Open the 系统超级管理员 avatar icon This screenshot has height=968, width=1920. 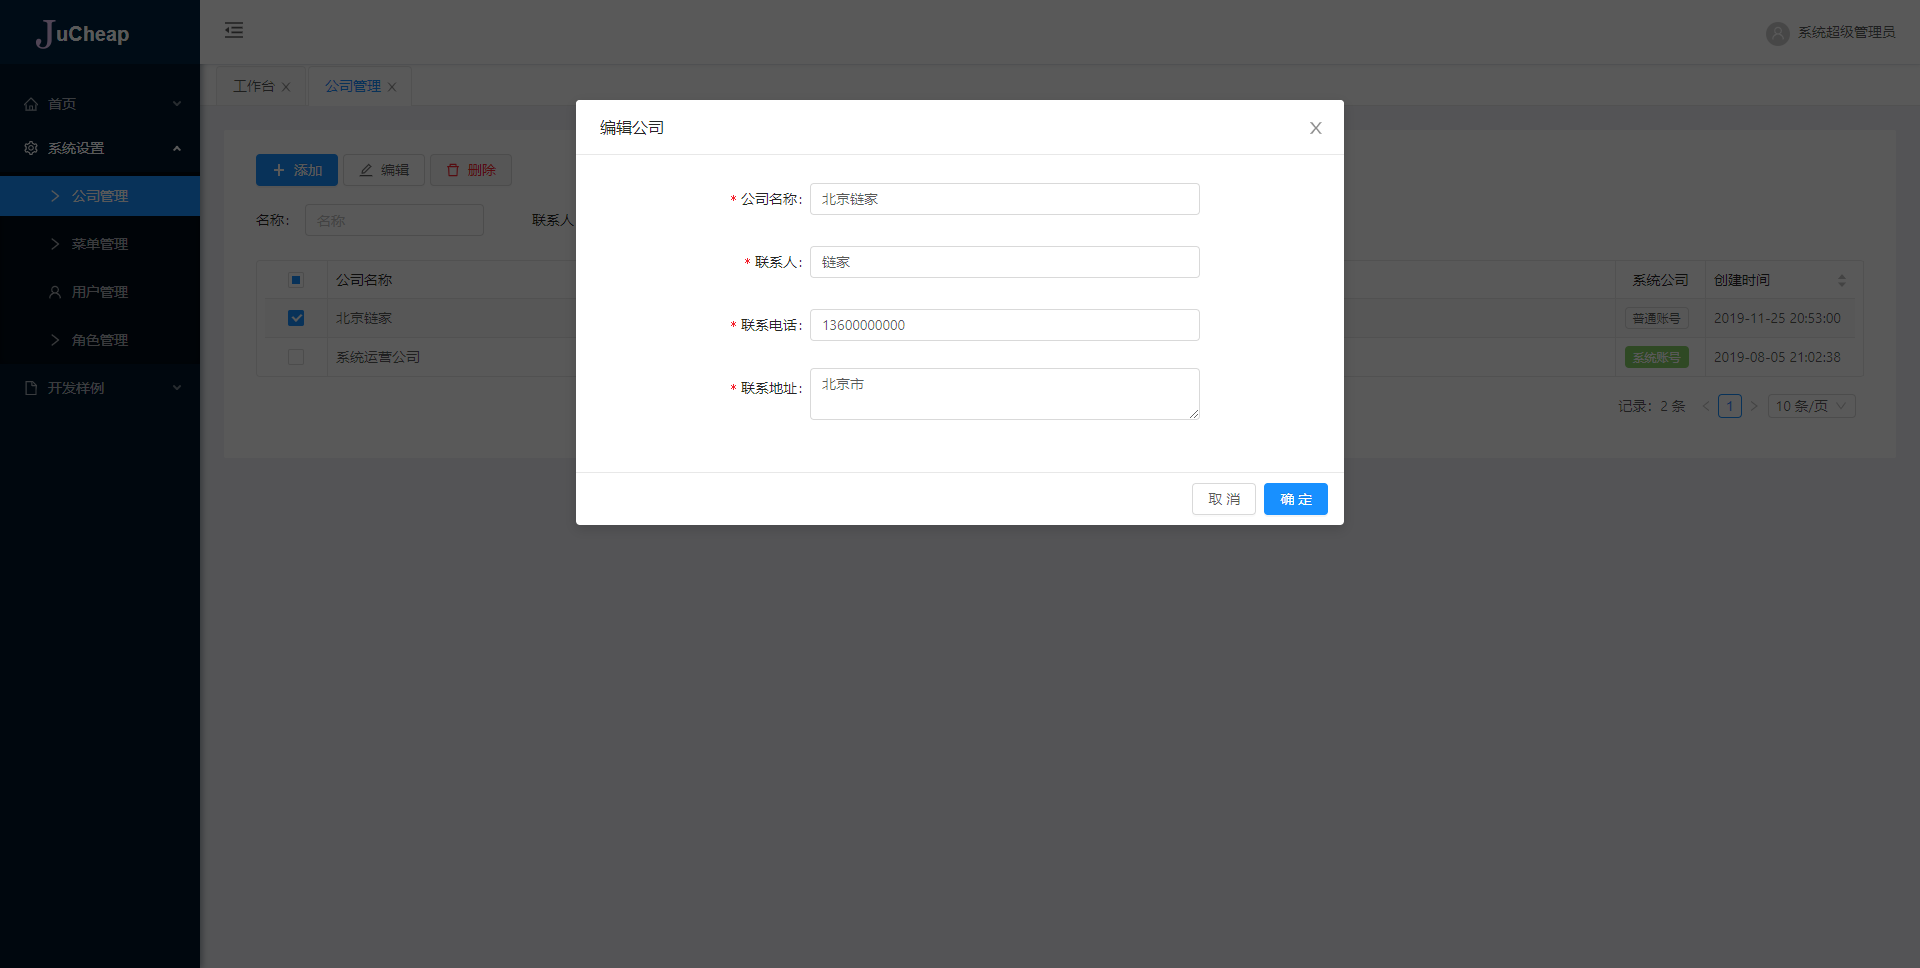(1777, 32)
